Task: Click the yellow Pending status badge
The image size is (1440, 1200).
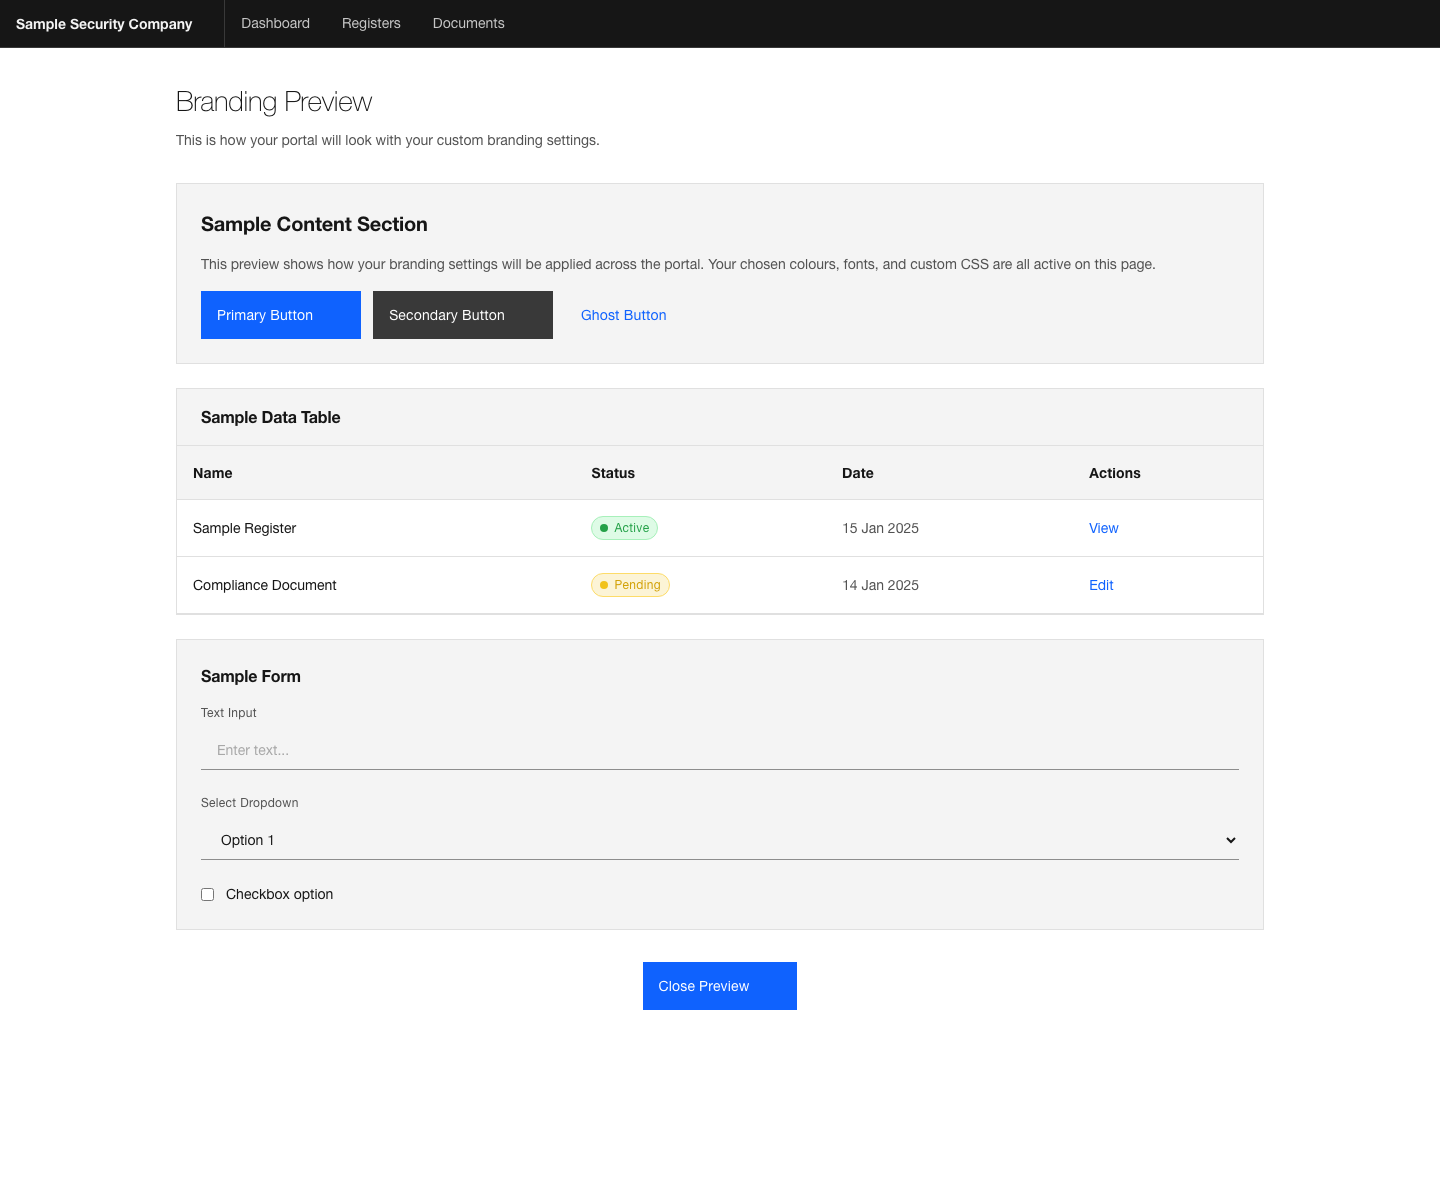Action: coord(630,585)
